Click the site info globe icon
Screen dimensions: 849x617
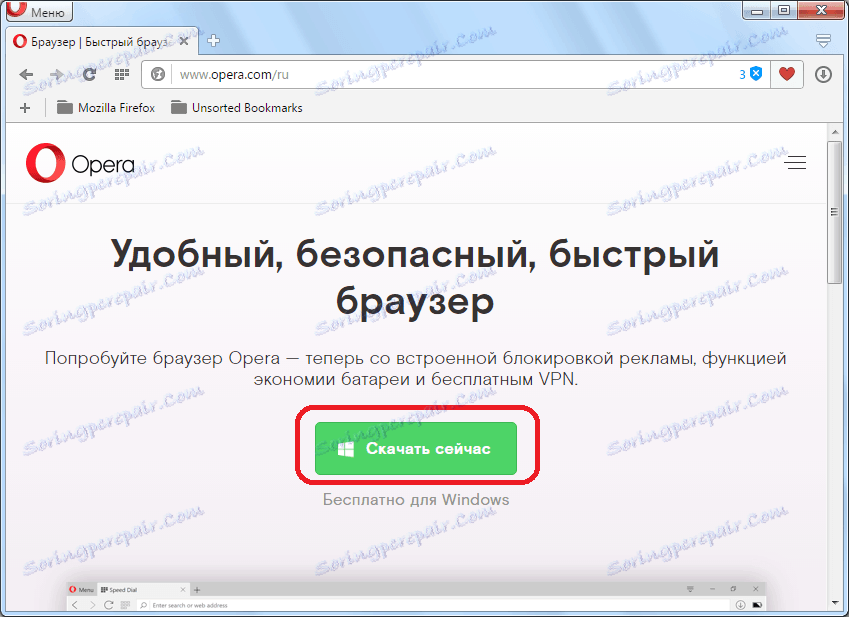[x=158, y=74]
